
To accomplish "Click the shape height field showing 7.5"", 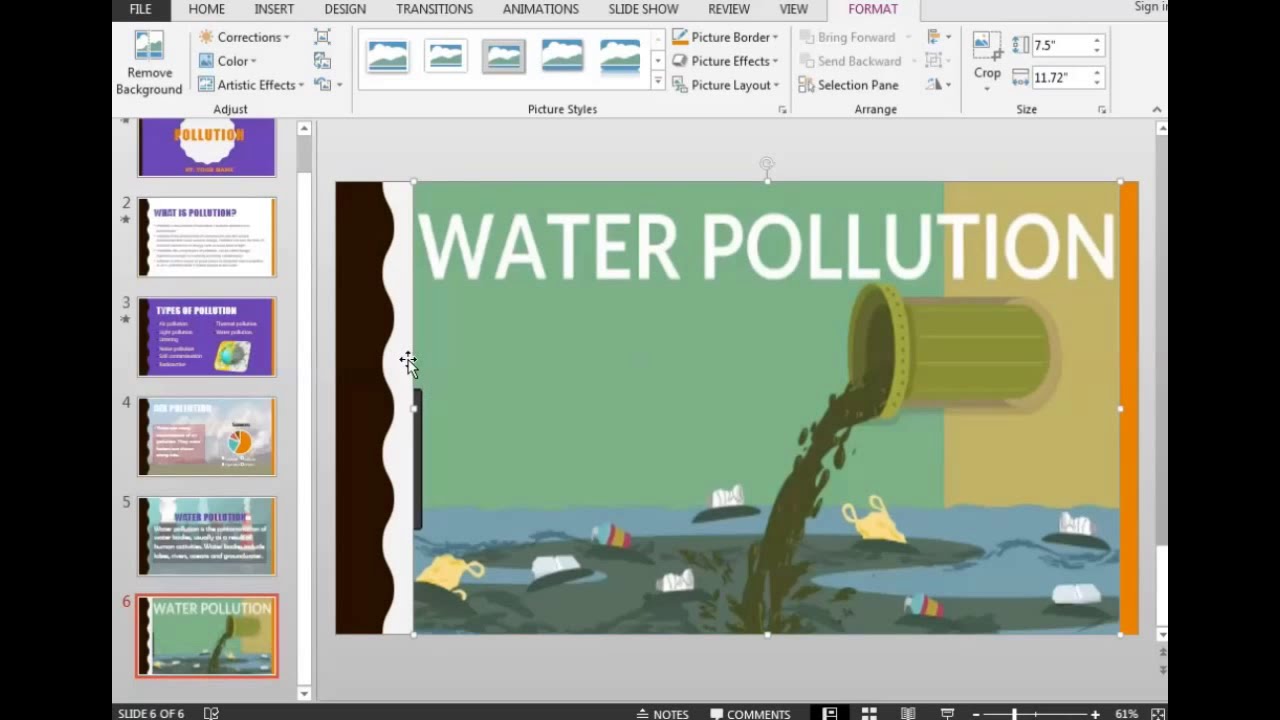I will click(1060, 45).
